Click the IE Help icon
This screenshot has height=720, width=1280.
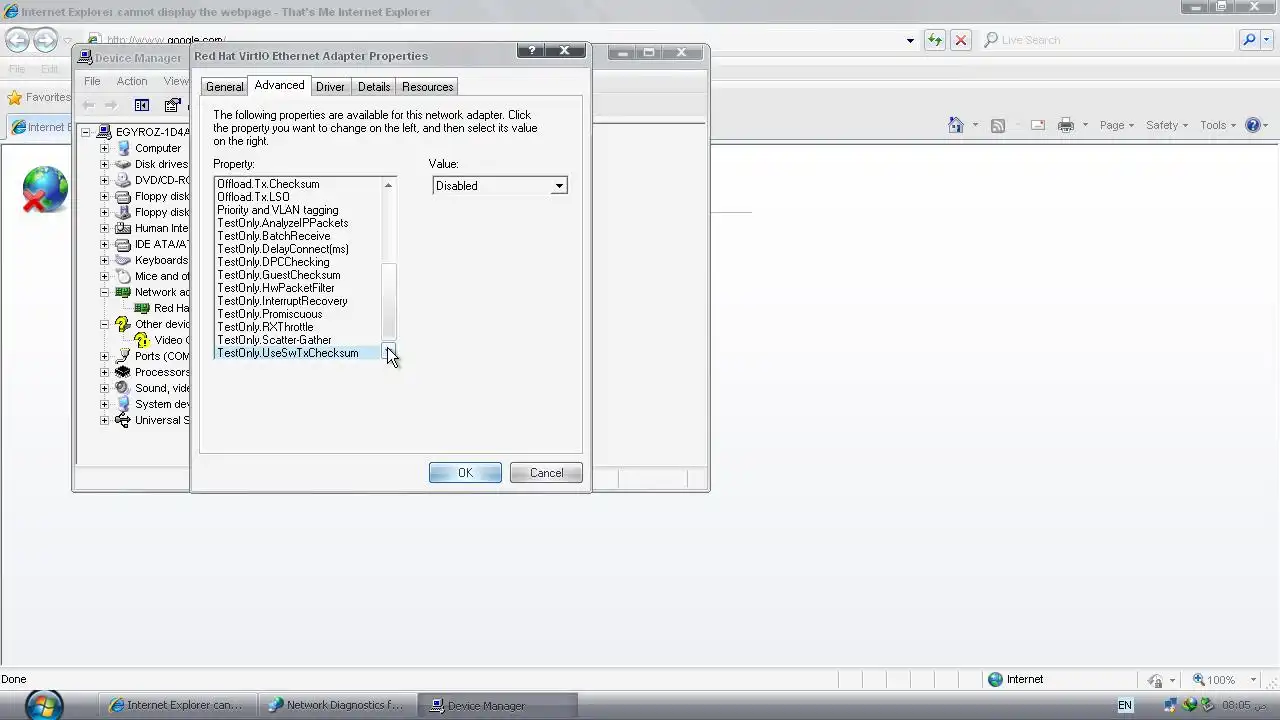(x=1253, y=125)
